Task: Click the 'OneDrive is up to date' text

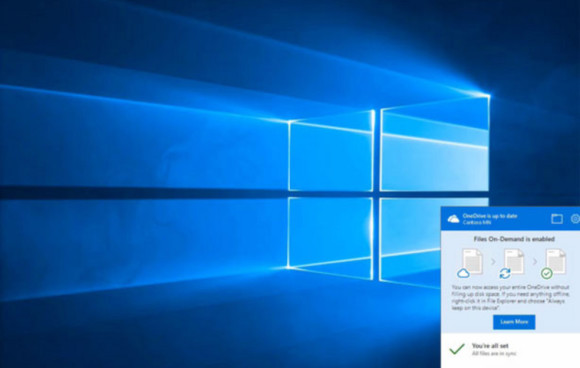Action: 490,216
